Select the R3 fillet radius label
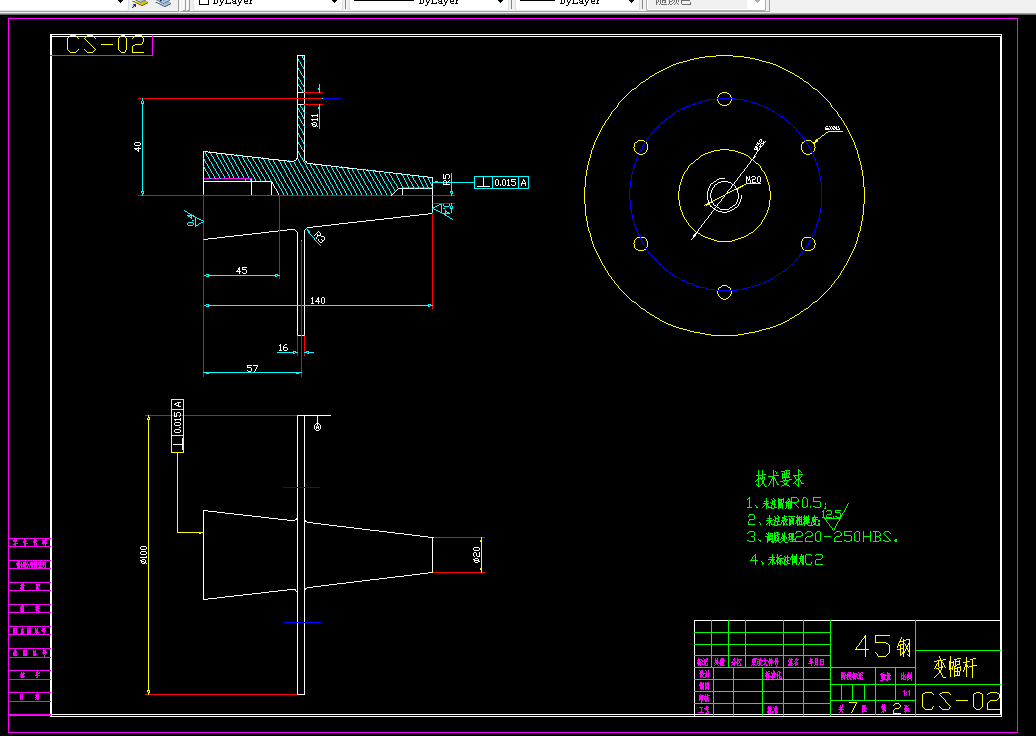This screenshot has height=736, width=1036. 318,237
